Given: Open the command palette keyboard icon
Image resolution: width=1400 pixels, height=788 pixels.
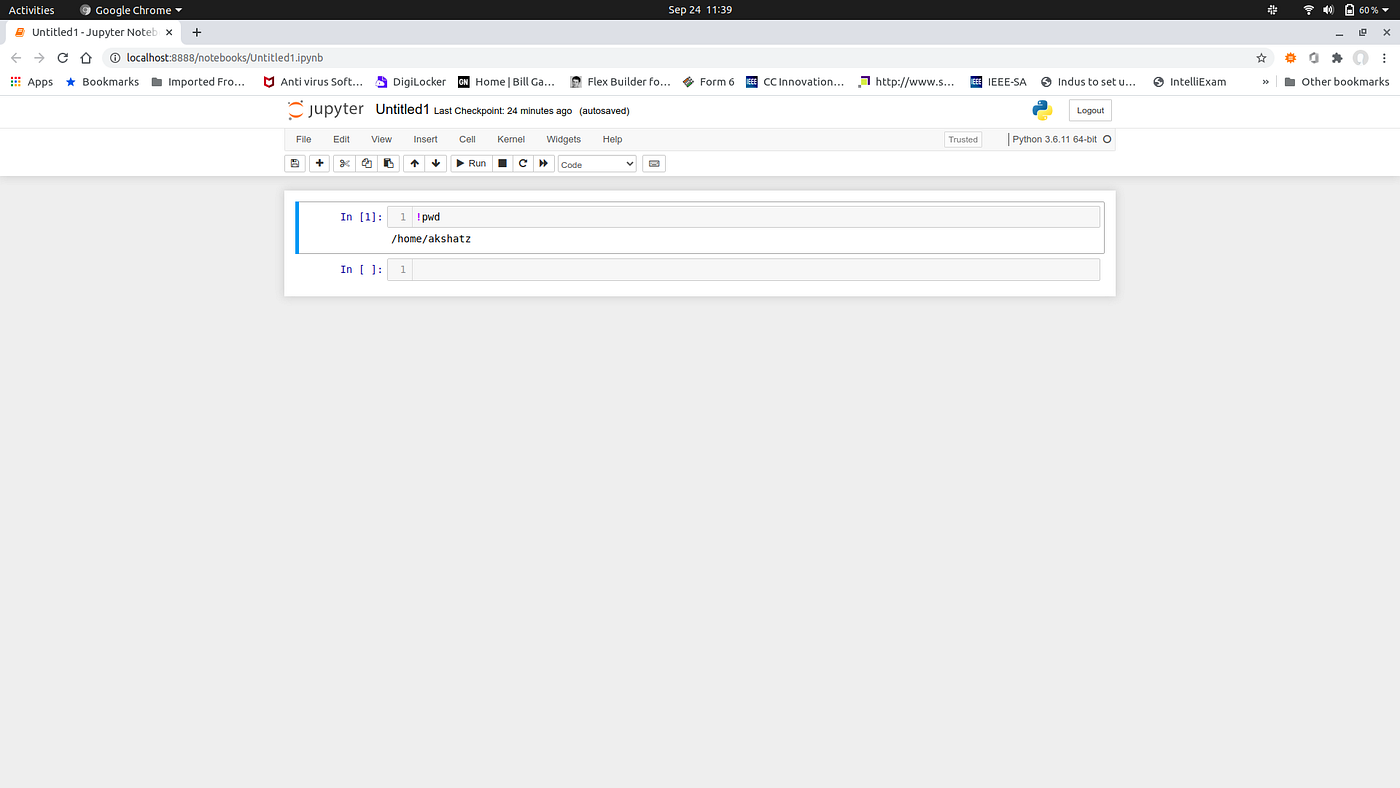Looking at the screenshot, I should (x=653, y=163).
